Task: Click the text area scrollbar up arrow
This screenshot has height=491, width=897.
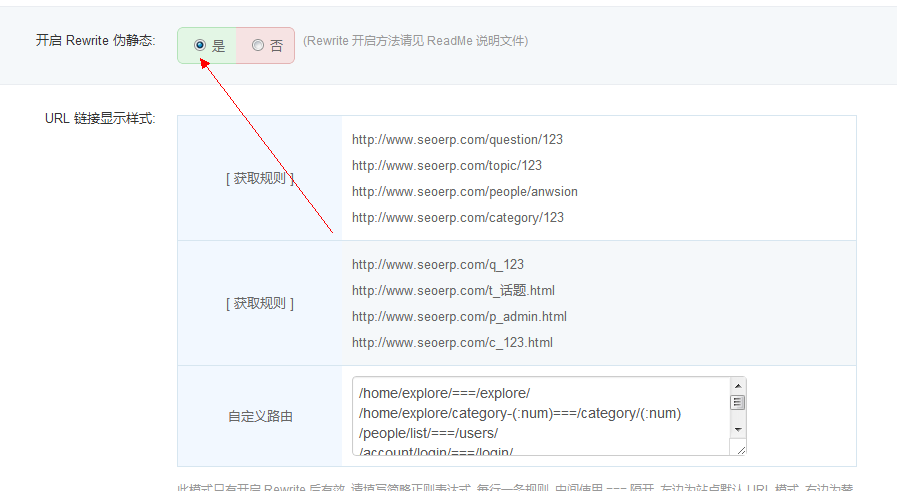Action: (738, 386)
